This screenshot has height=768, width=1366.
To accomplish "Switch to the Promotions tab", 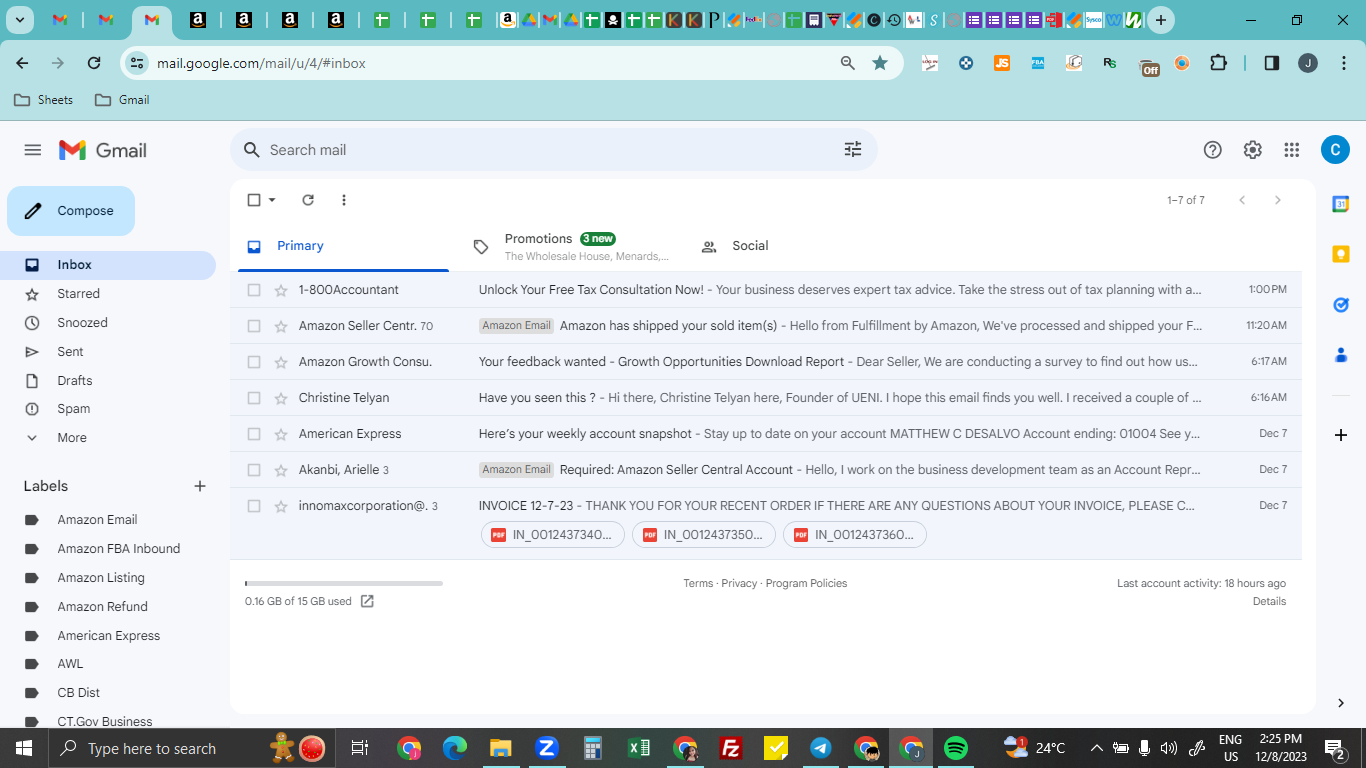I will click(x=572, y=246).
